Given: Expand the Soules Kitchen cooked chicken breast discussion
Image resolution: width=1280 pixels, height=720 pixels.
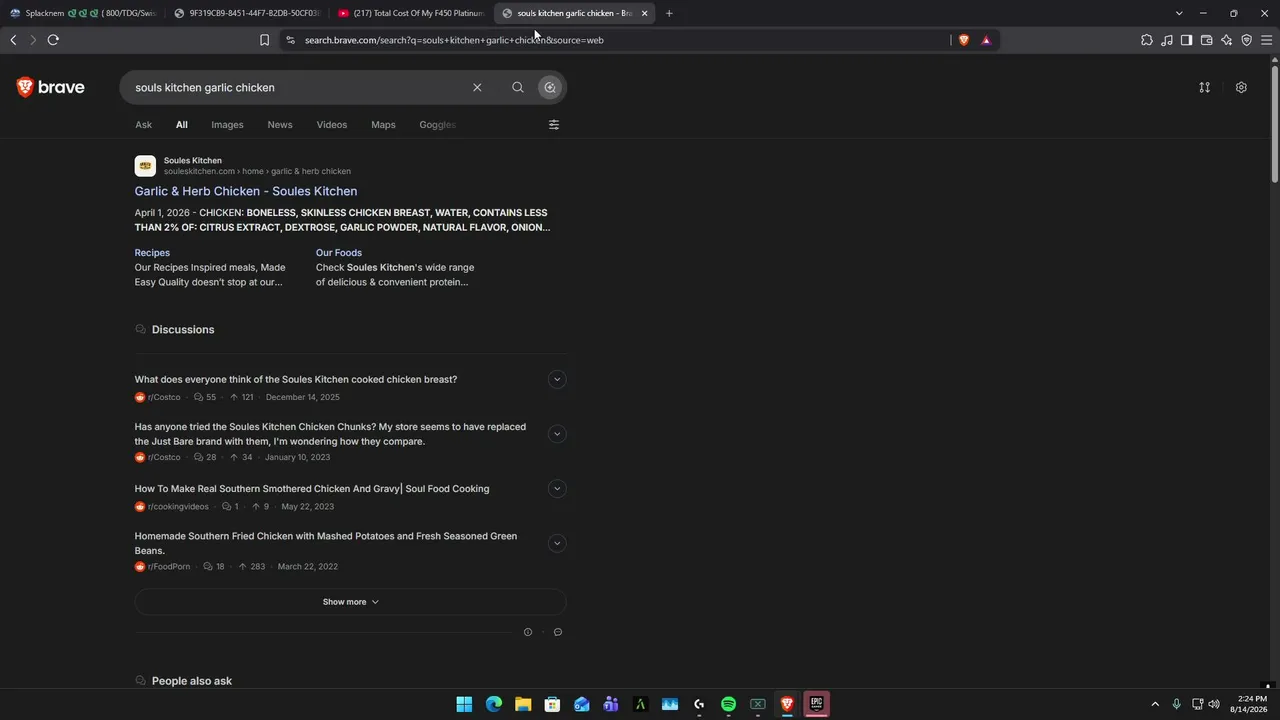Looking at the screenshot, I should 557,379.
